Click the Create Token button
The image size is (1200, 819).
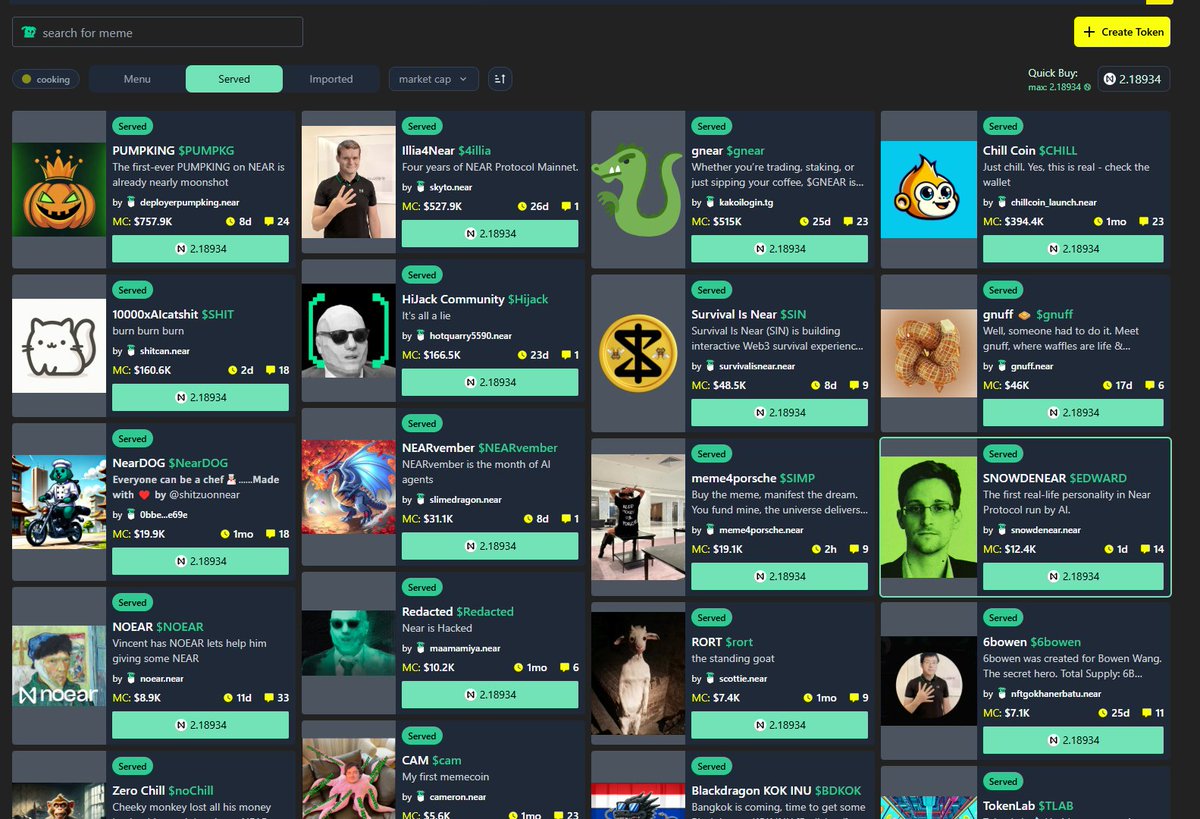click(x=1122, y=32)
